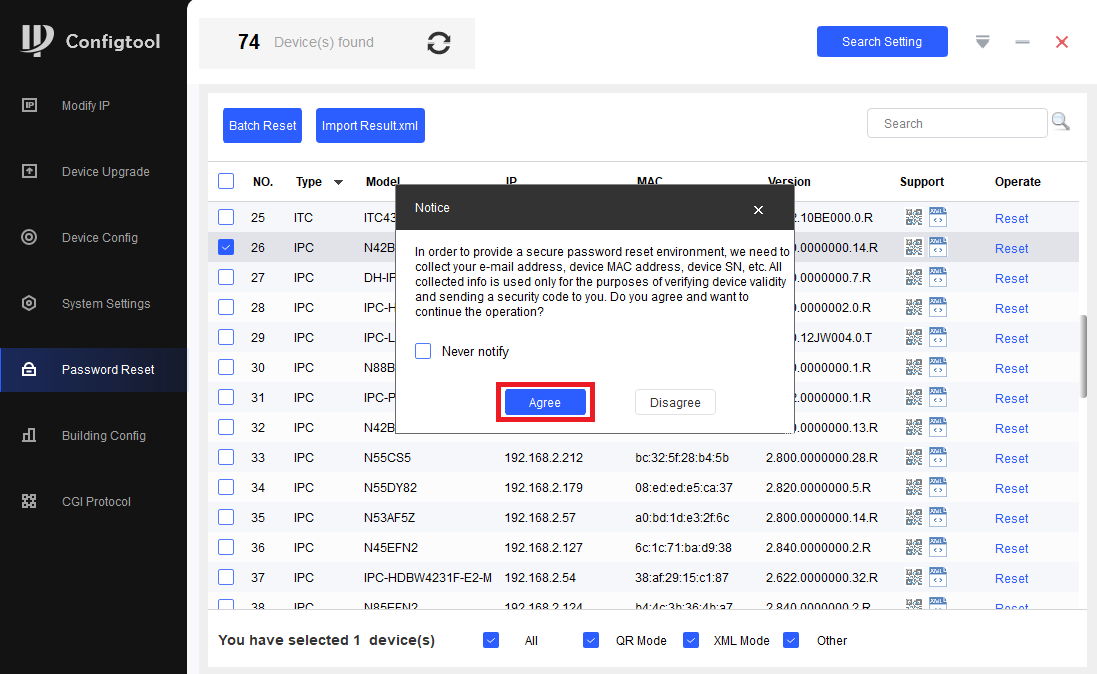This screenshot has width=1097, height=674.
Task: Click the device list vertical scrollbar
Action: 1084,356
